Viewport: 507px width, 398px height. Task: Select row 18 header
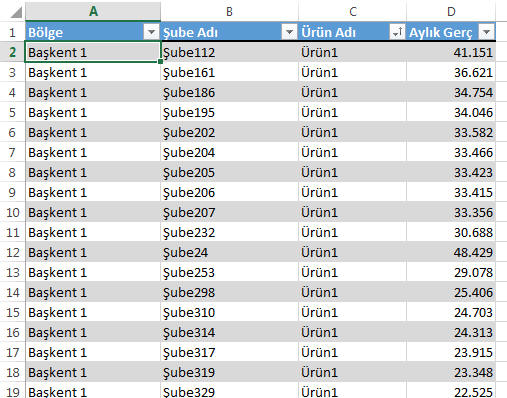(x=13, y=372)
